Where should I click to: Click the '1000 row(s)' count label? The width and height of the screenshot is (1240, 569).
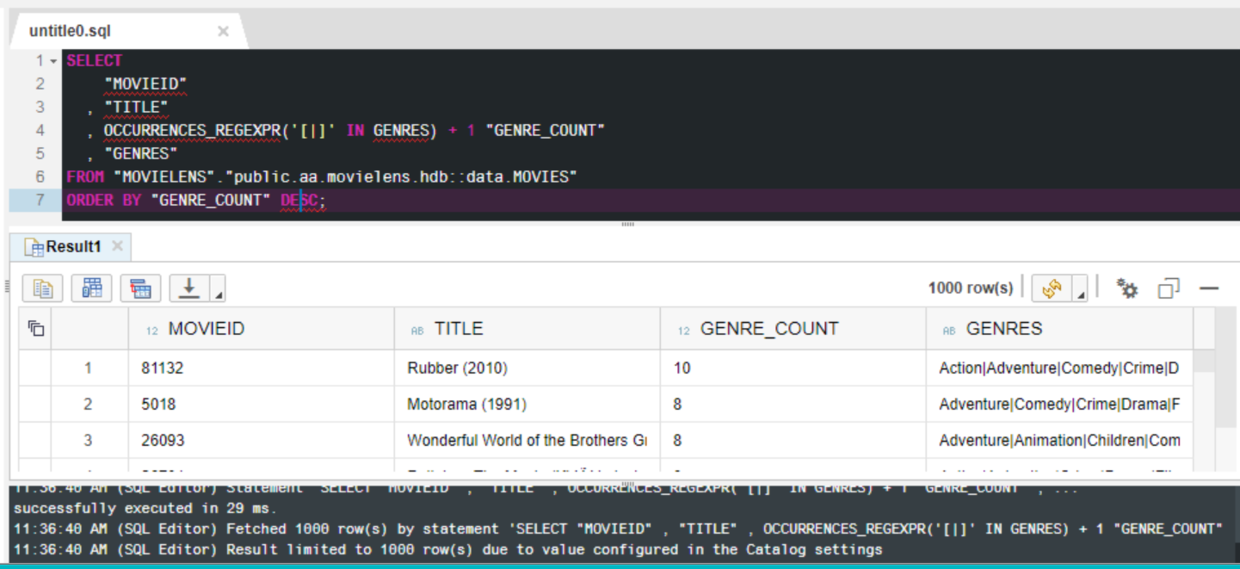point(970,288)
